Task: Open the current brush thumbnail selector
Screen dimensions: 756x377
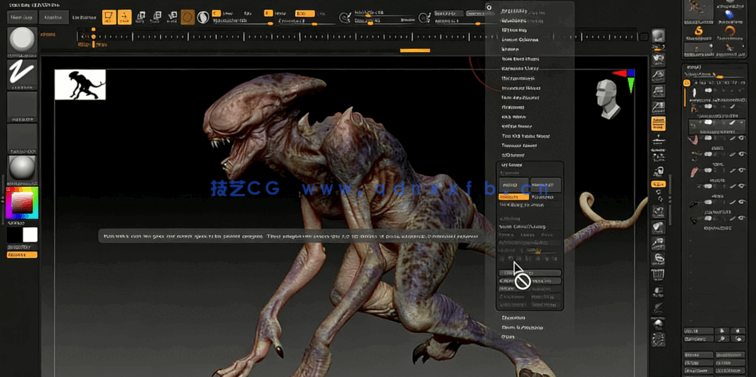Action: pos(22,41)
